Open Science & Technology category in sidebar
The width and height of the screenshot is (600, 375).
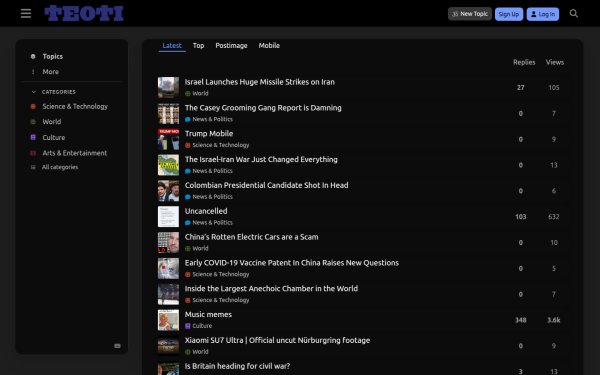pyautogui.click(x=75, y=106)
